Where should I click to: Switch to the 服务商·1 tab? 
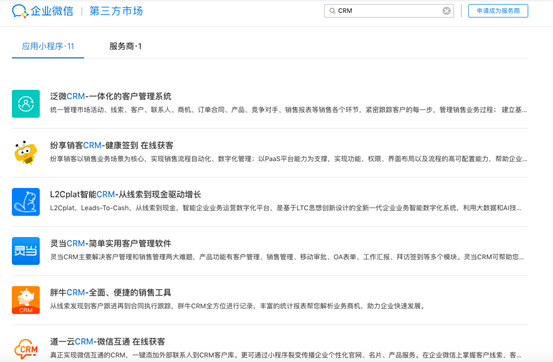(x=125, y=46)
